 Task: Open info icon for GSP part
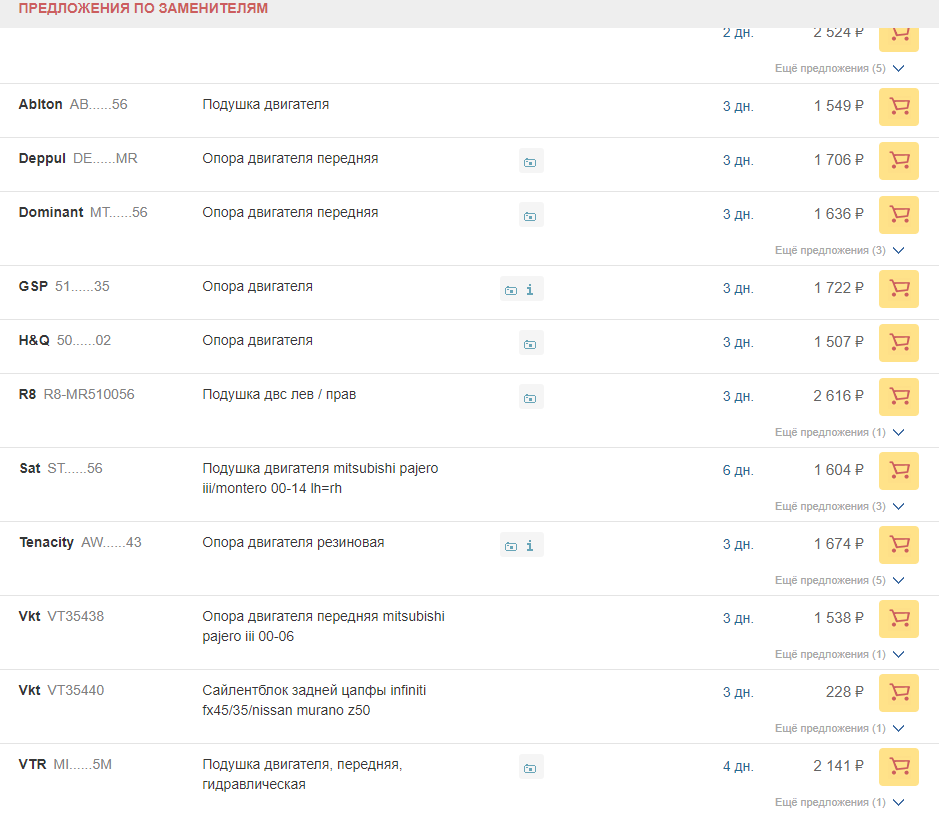(x=530, y=290)
